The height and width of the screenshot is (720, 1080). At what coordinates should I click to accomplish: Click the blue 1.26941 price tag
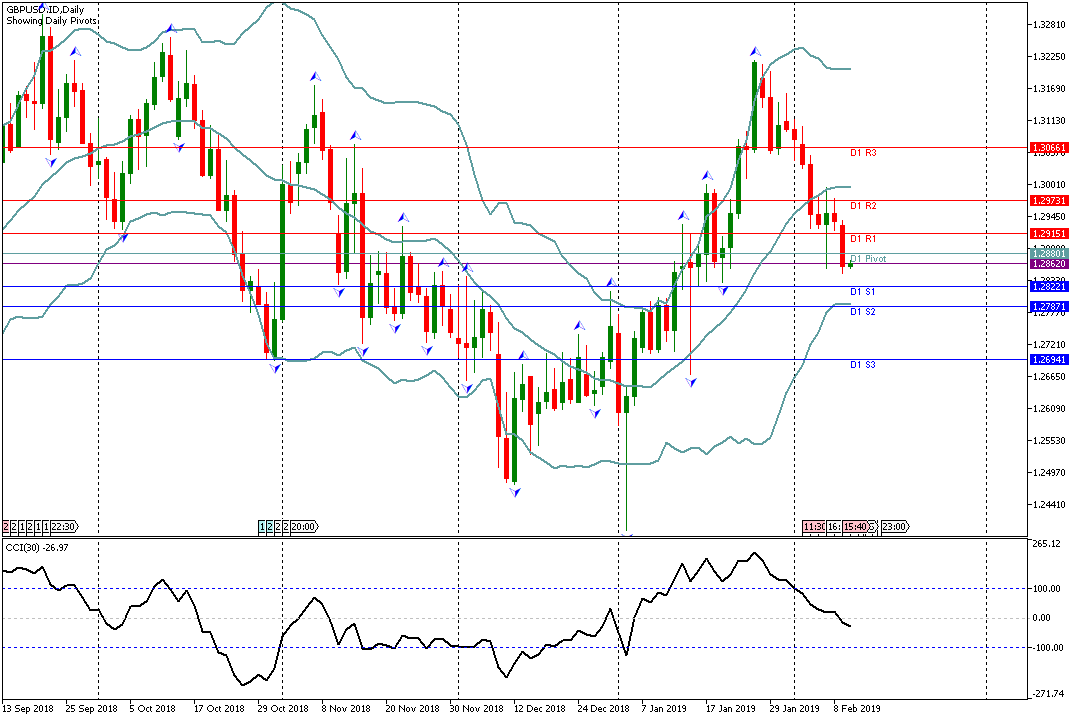coord(1049,359)
